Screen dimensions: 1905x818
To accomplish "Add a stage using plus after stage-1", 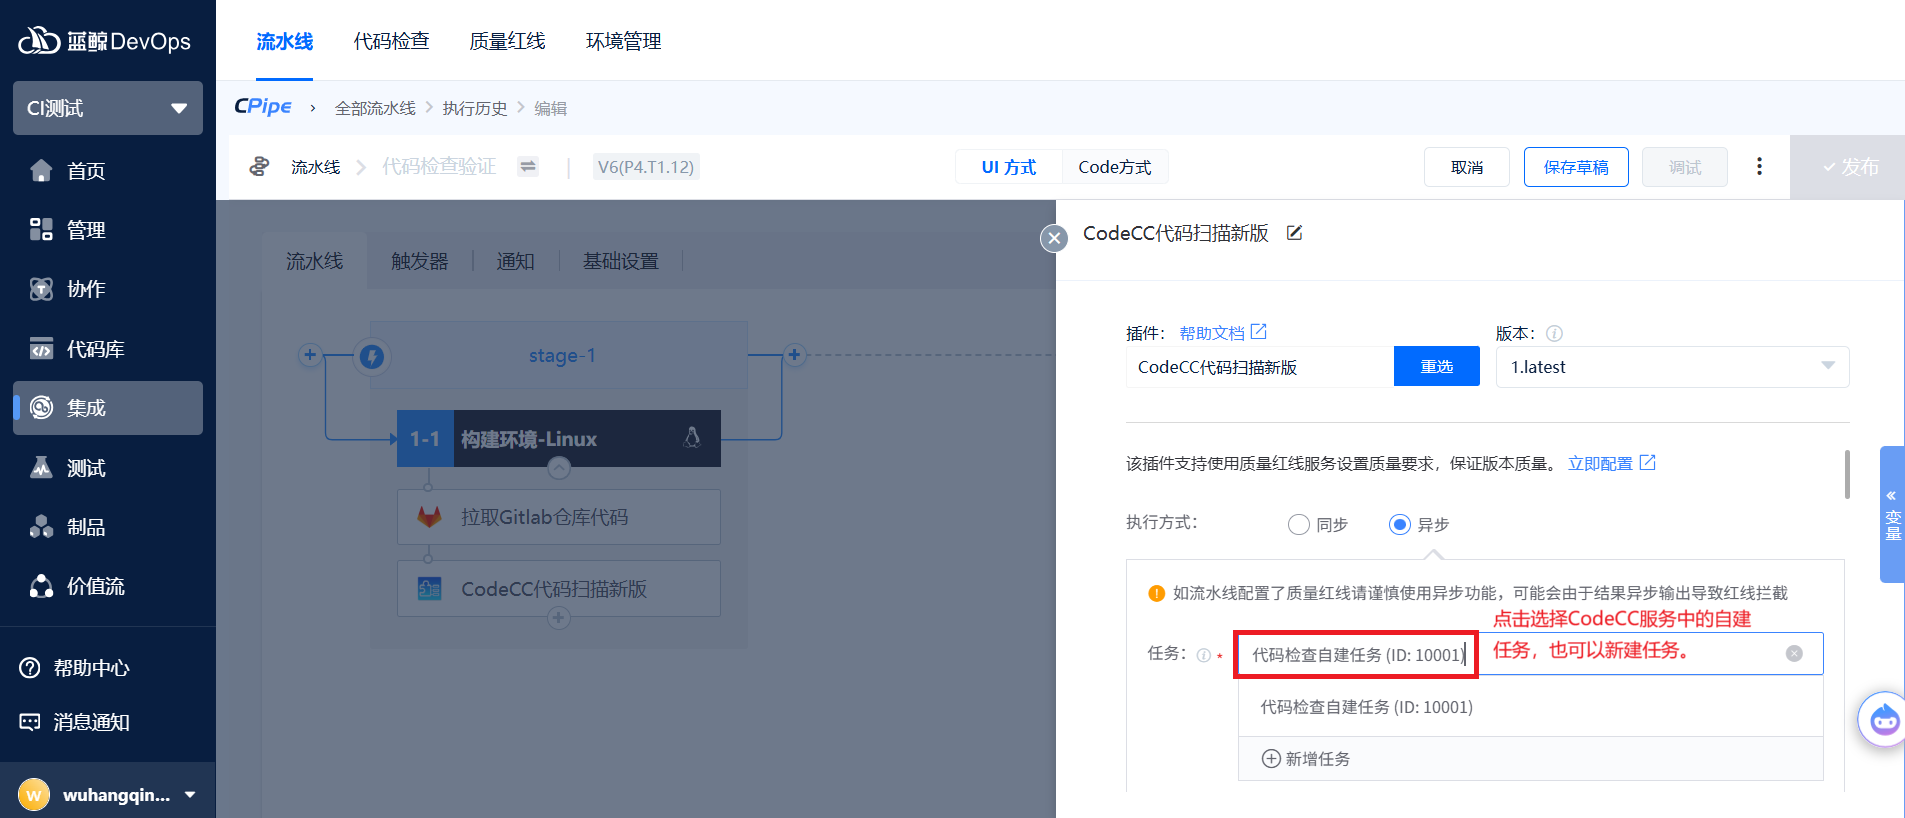I will pyautogui.click(x=794, y=355).
